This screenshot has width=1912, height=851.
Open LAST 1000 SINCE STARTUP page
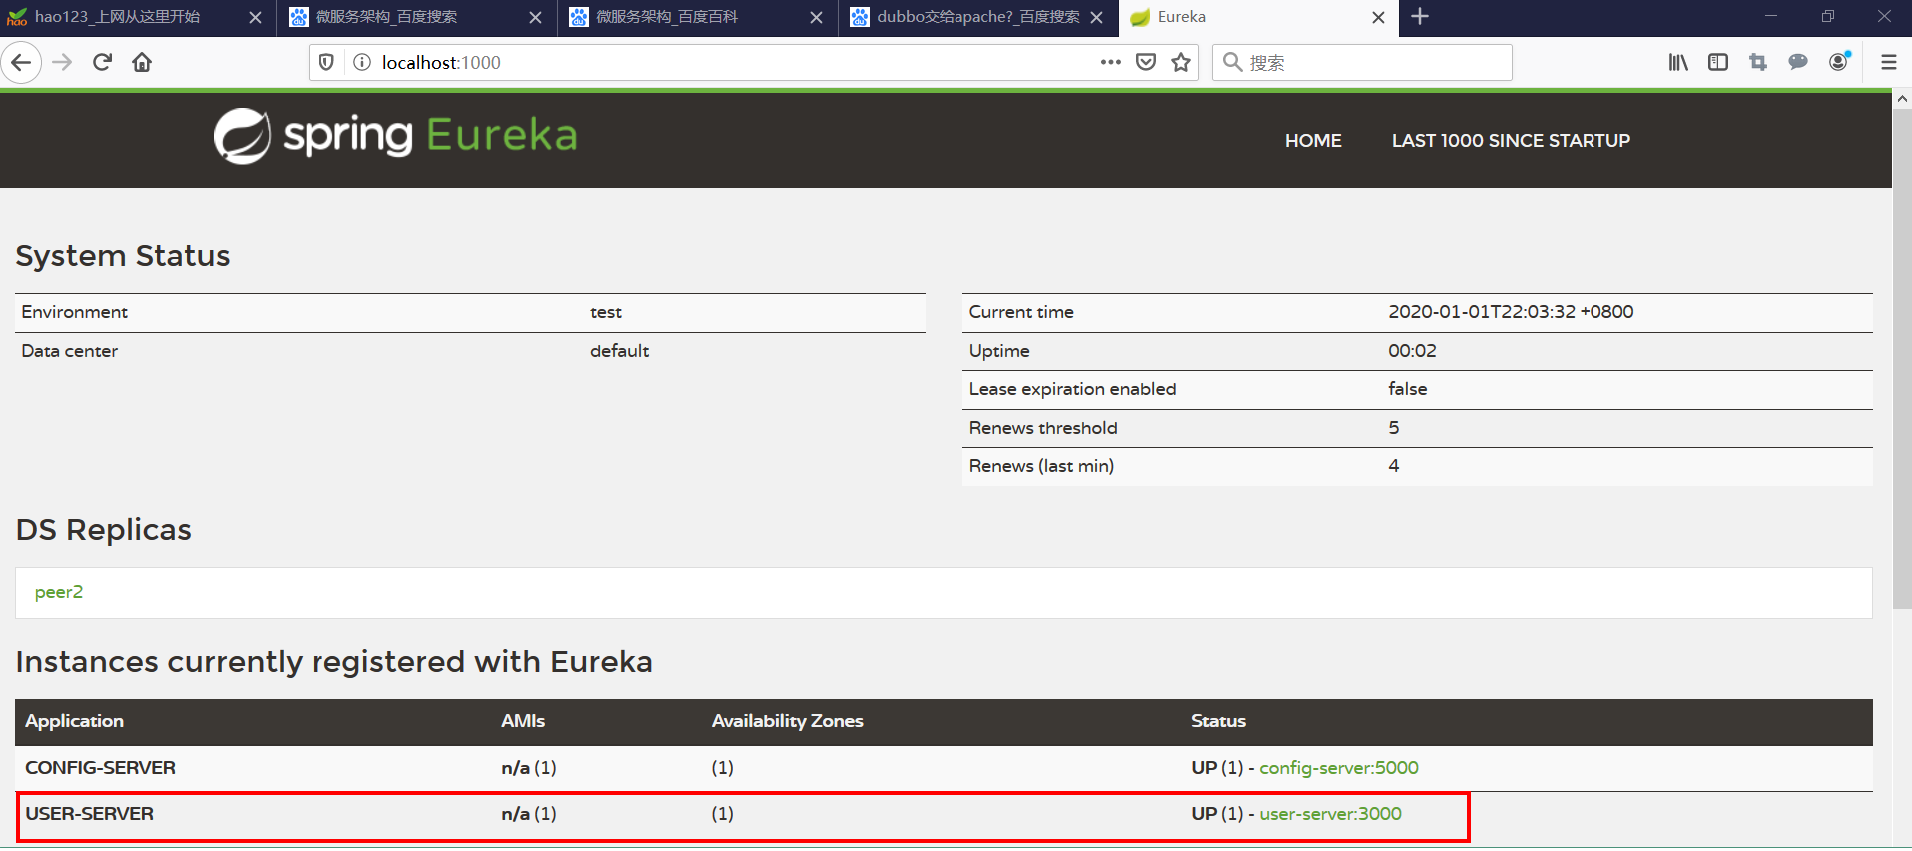click(x=1510, y=141)
